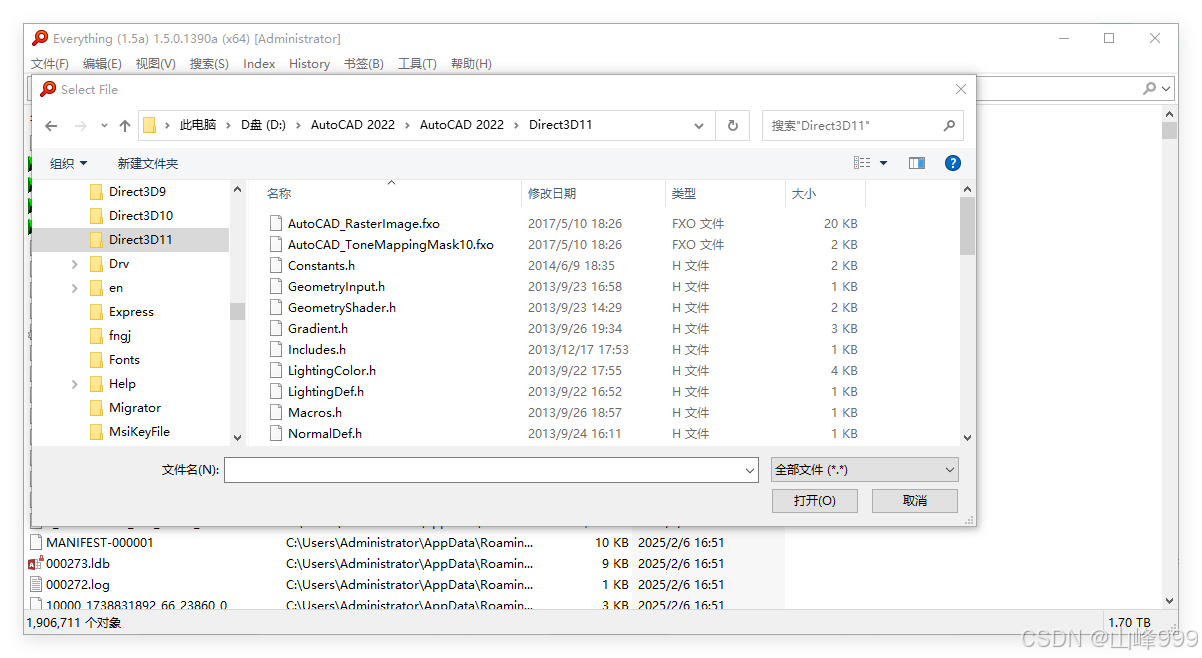Click the 打开(O) button

point(815,501)
